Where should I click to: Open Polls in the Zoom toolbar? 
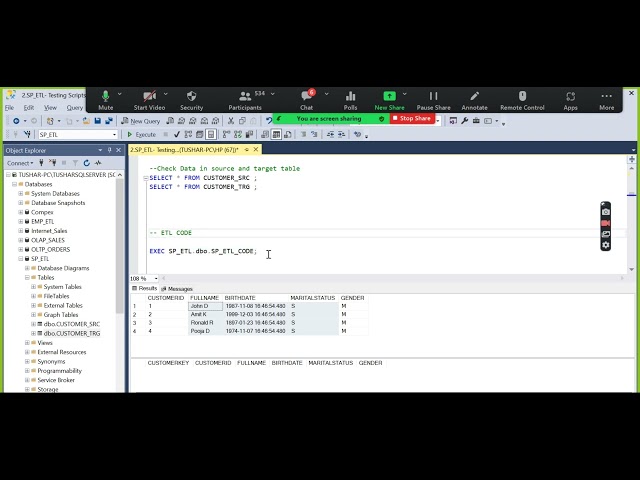[x=350, y=97]
